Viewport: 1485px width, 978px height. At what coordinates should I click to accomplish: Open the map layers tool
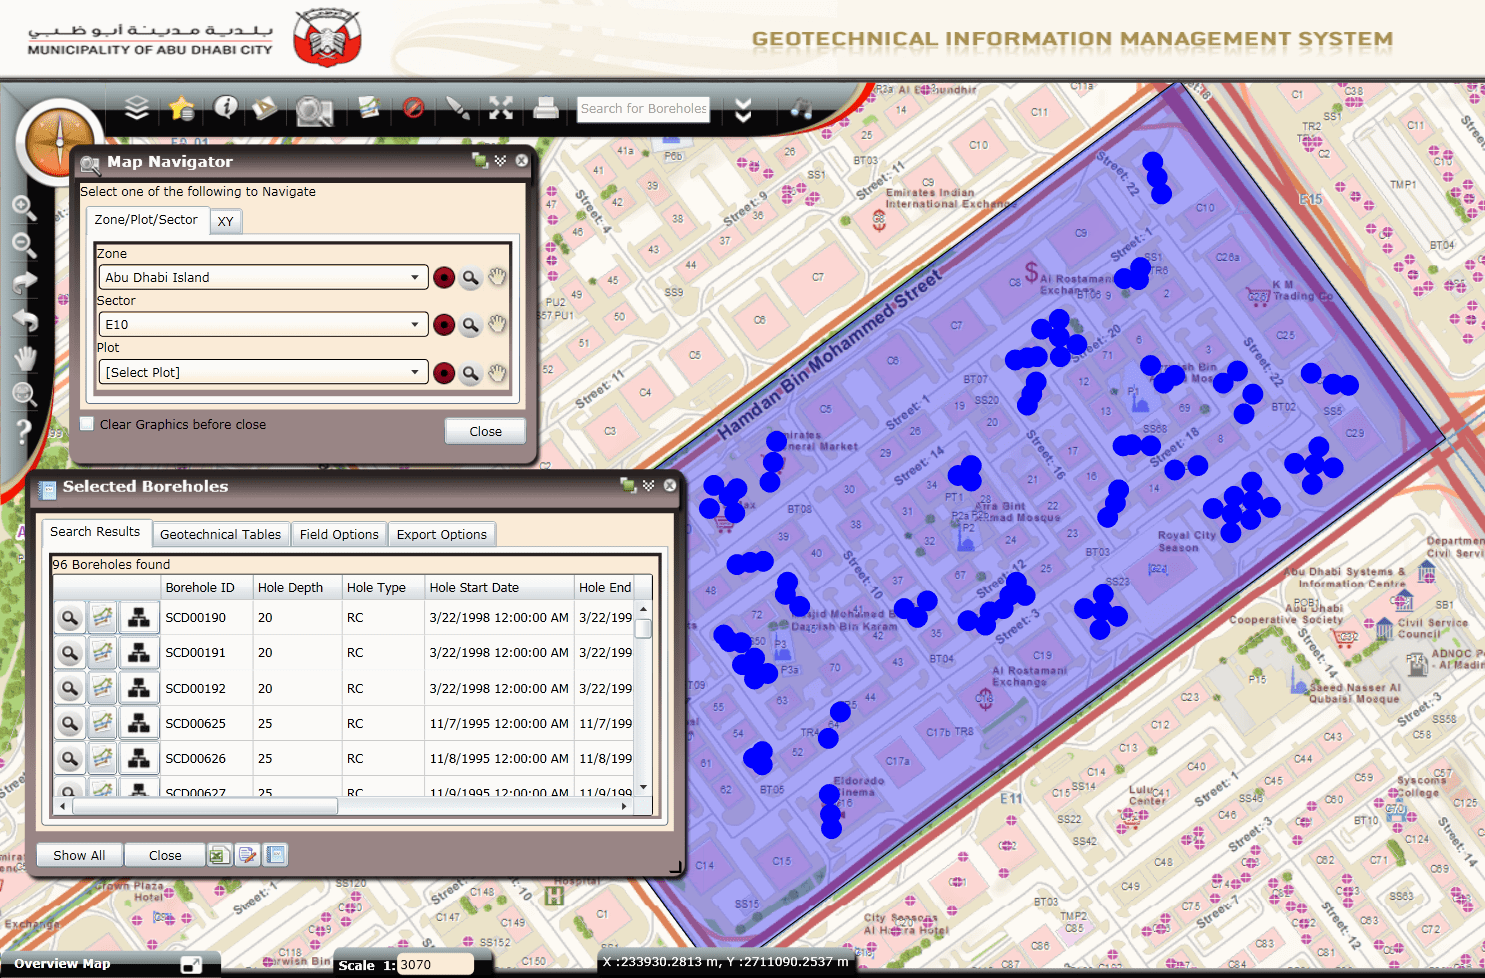coord(137,108)
